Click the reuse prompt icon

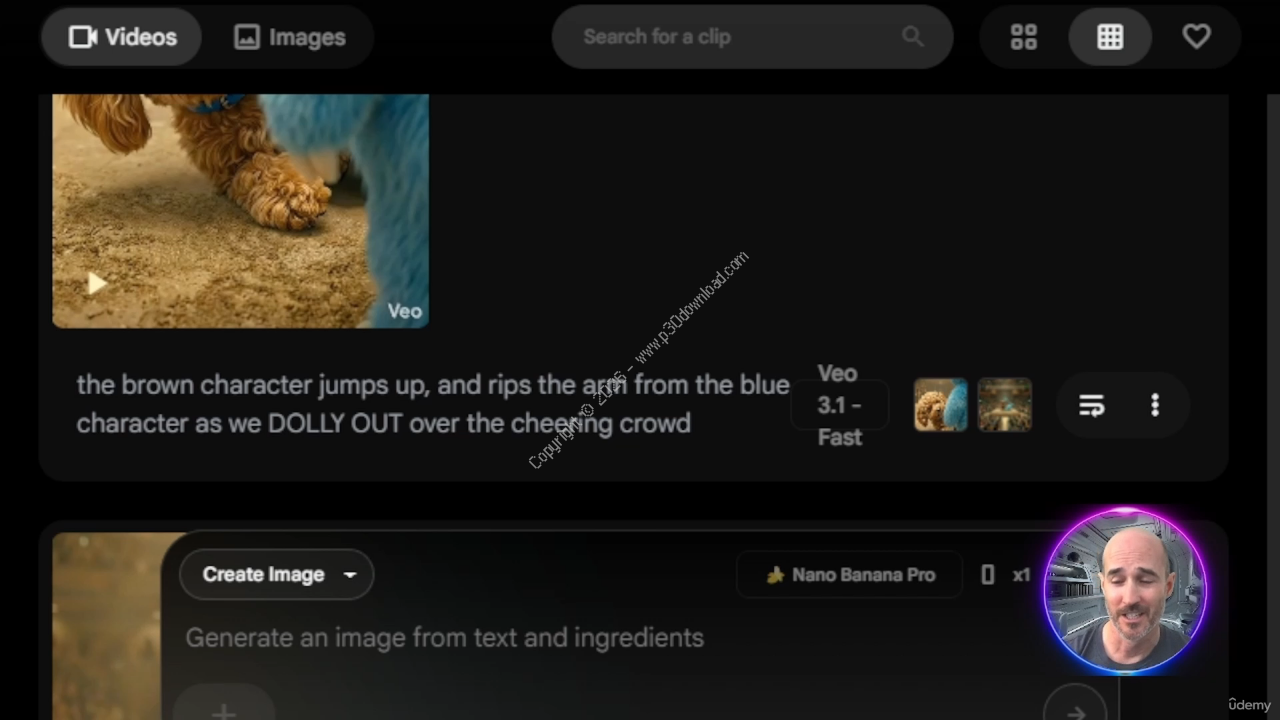(x=1091, y=405)
